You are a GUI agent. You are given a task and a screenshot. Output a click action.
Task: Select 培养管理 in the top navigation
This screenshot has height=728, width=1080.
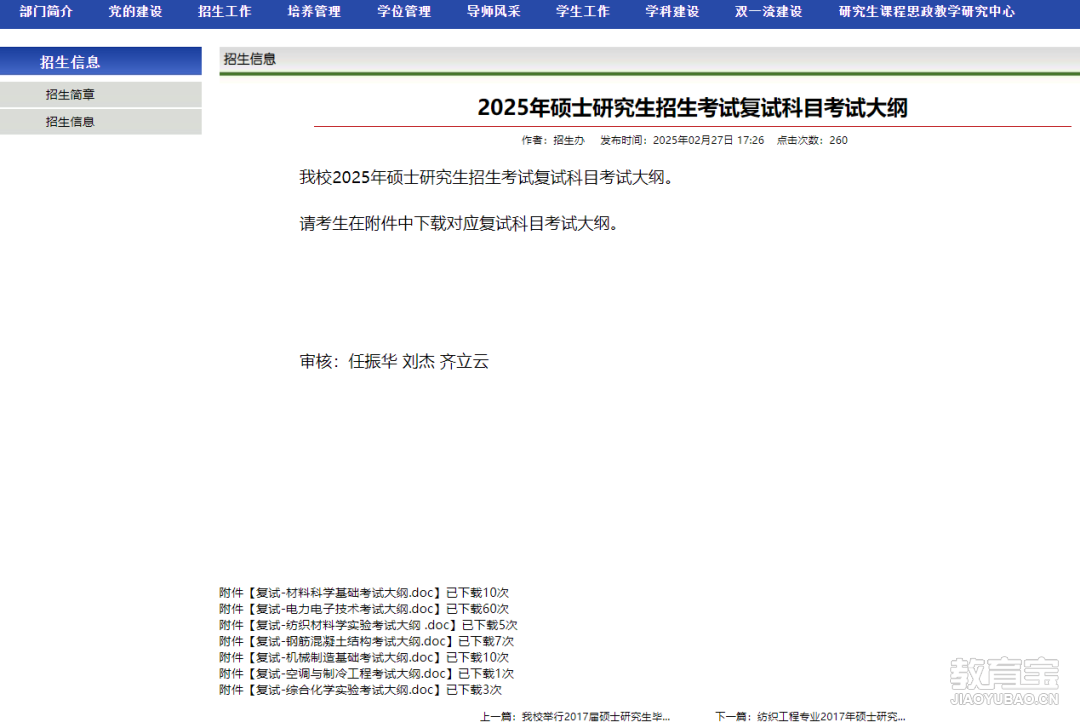point(314,12)
